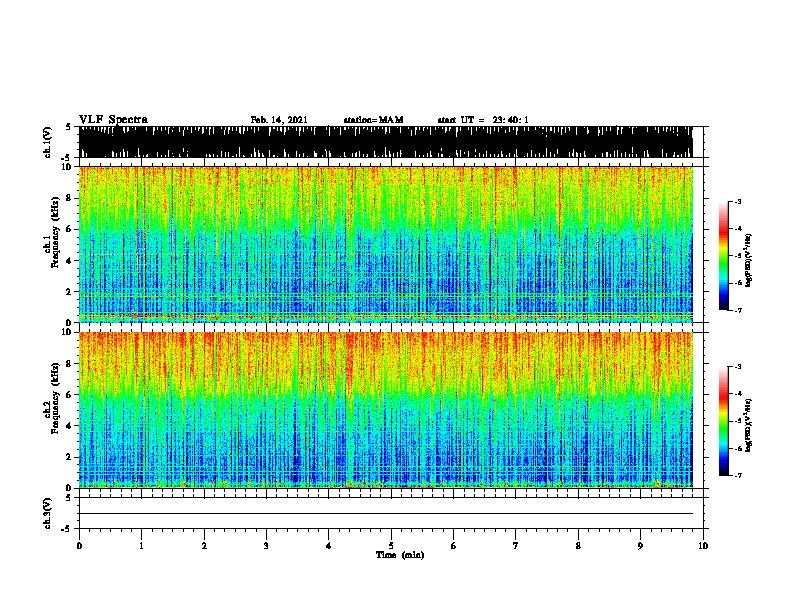Click time axis tick label "6"
This screenshot has height=612, width=792.
[x=454, y=545]
